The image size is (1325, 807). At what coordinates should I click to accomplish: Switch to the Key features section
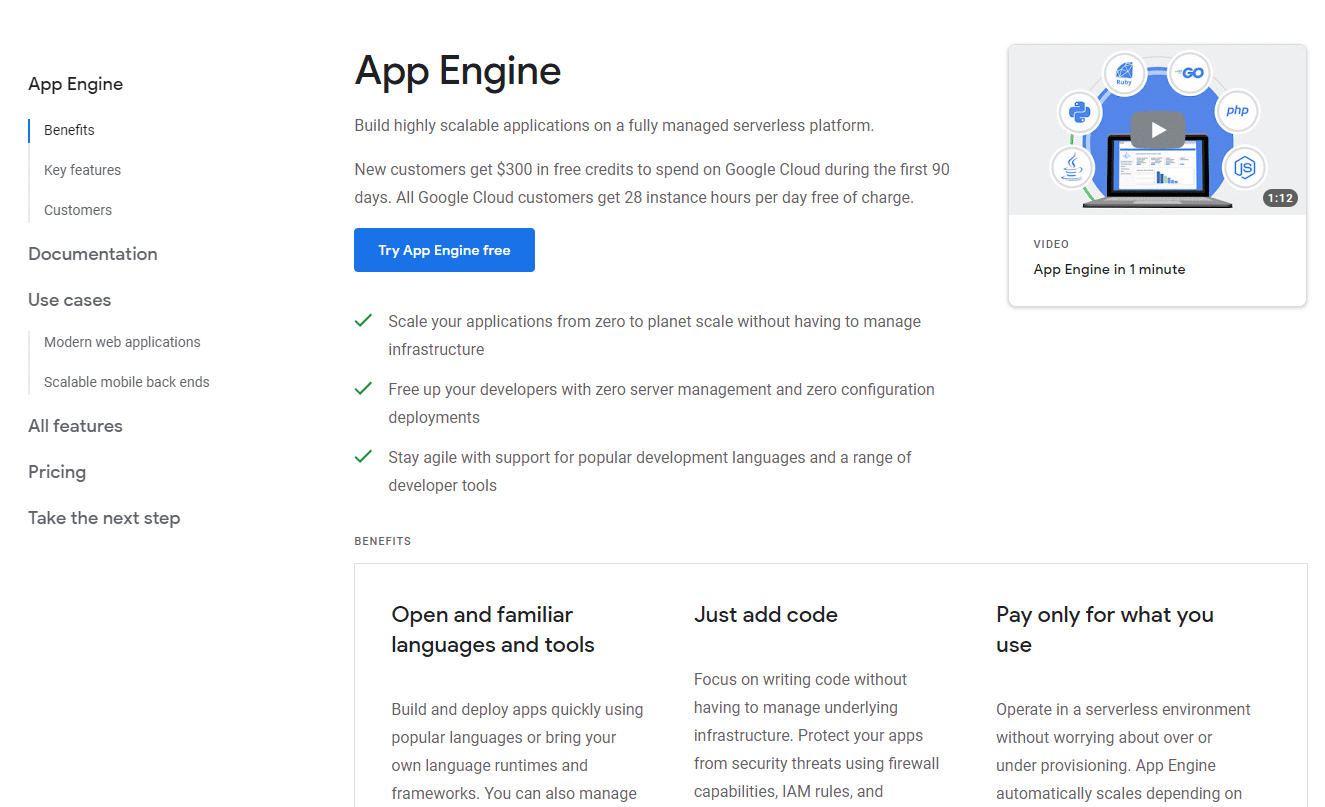pos(82,169)
